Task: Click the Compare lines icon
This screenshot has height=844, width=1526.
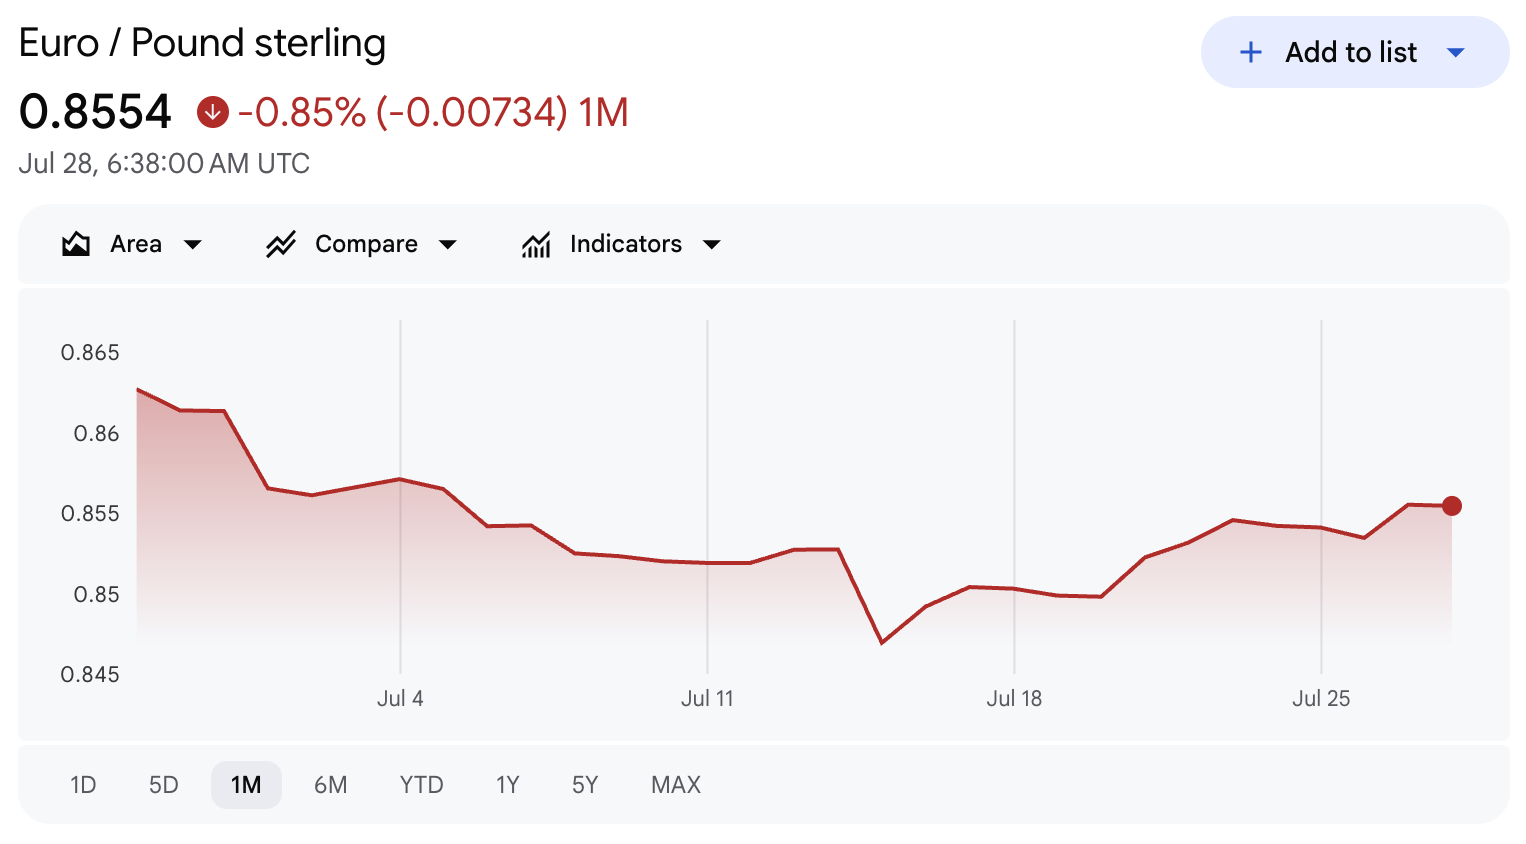Action: (281, 244)
